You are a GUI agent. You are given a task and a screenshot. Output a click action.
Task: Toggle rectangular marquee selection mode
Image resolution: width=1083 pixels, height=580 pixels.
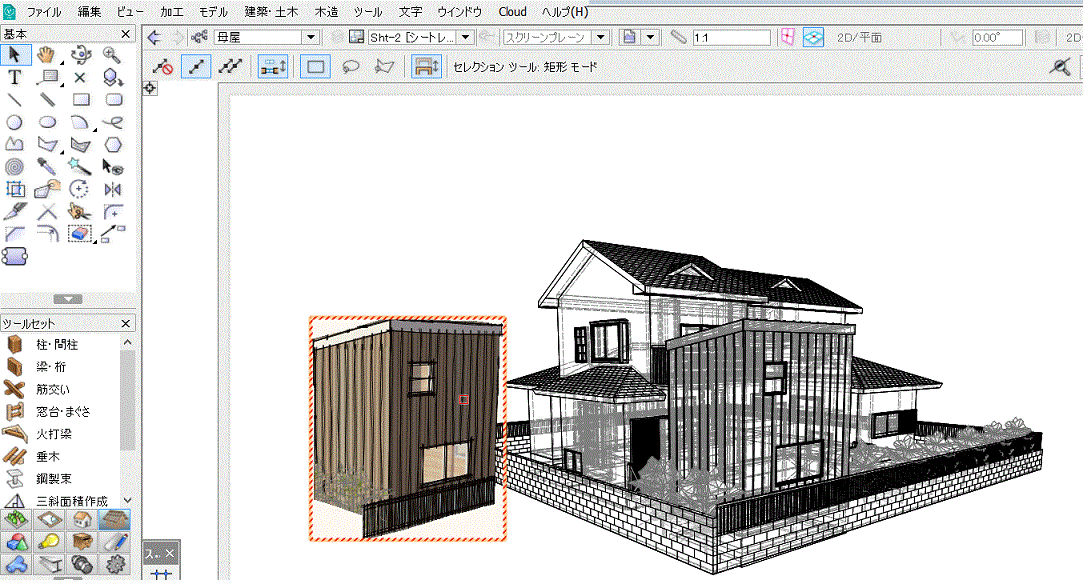[315, 67]
